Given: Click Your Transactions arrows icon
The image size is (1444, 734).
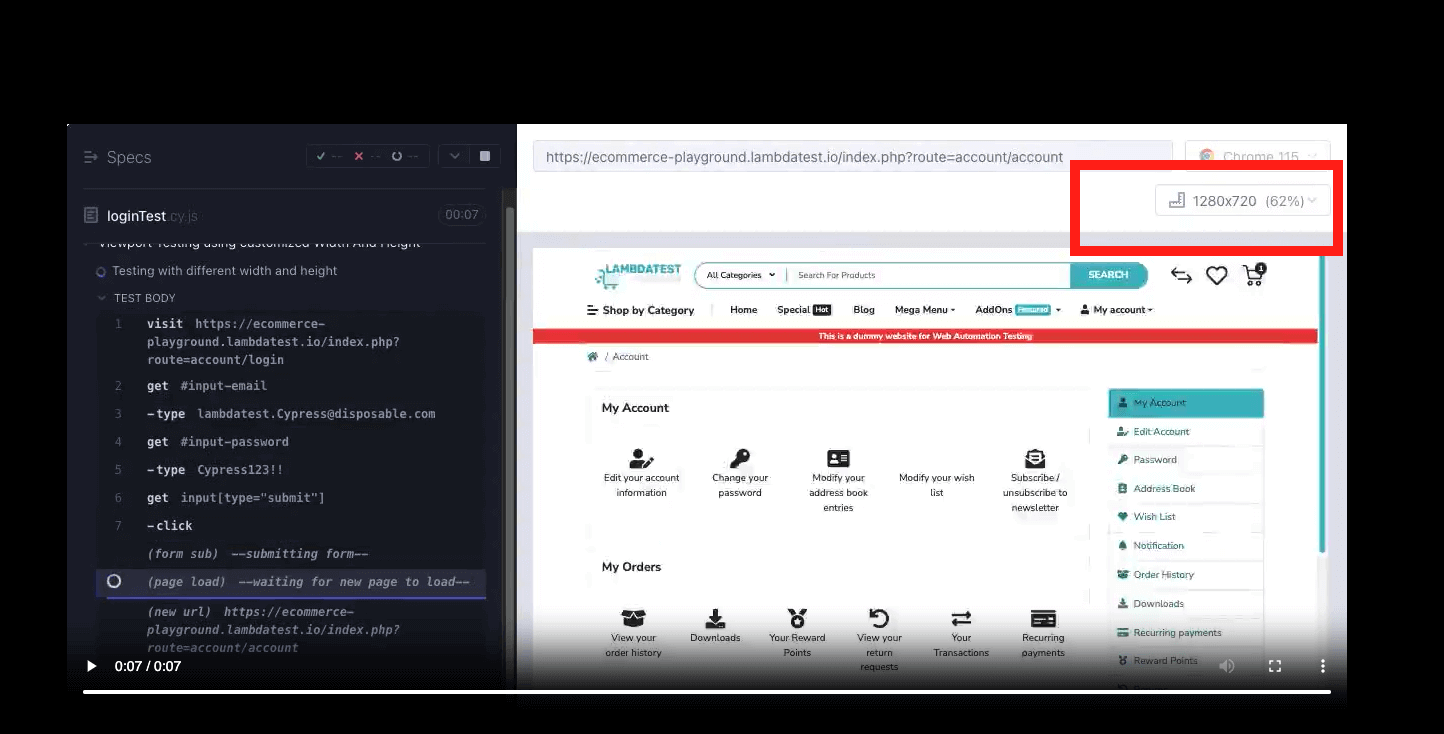Looking at the screenshot, I should coord(961,618).
